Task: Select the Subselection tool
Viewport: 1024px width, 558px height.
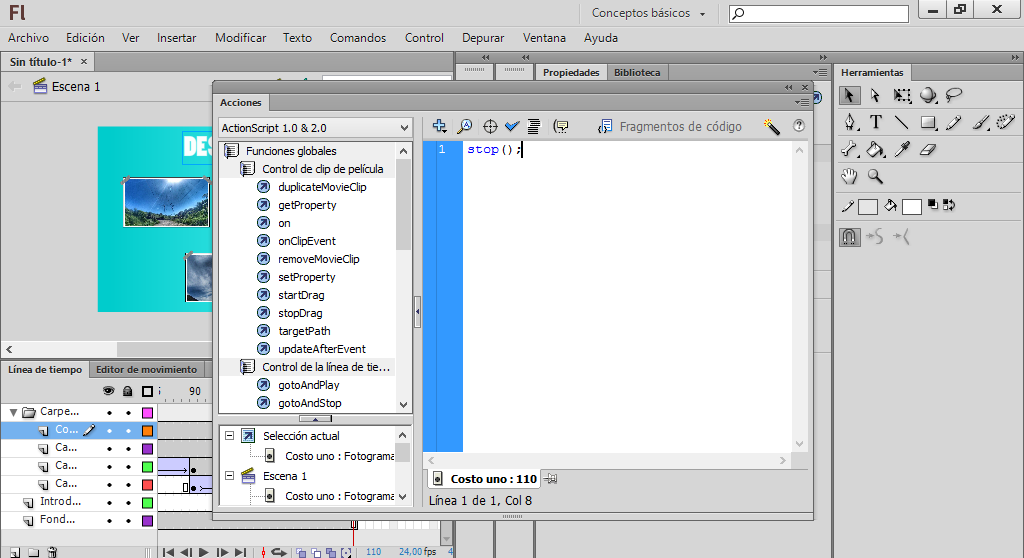Action: (875, 96)
